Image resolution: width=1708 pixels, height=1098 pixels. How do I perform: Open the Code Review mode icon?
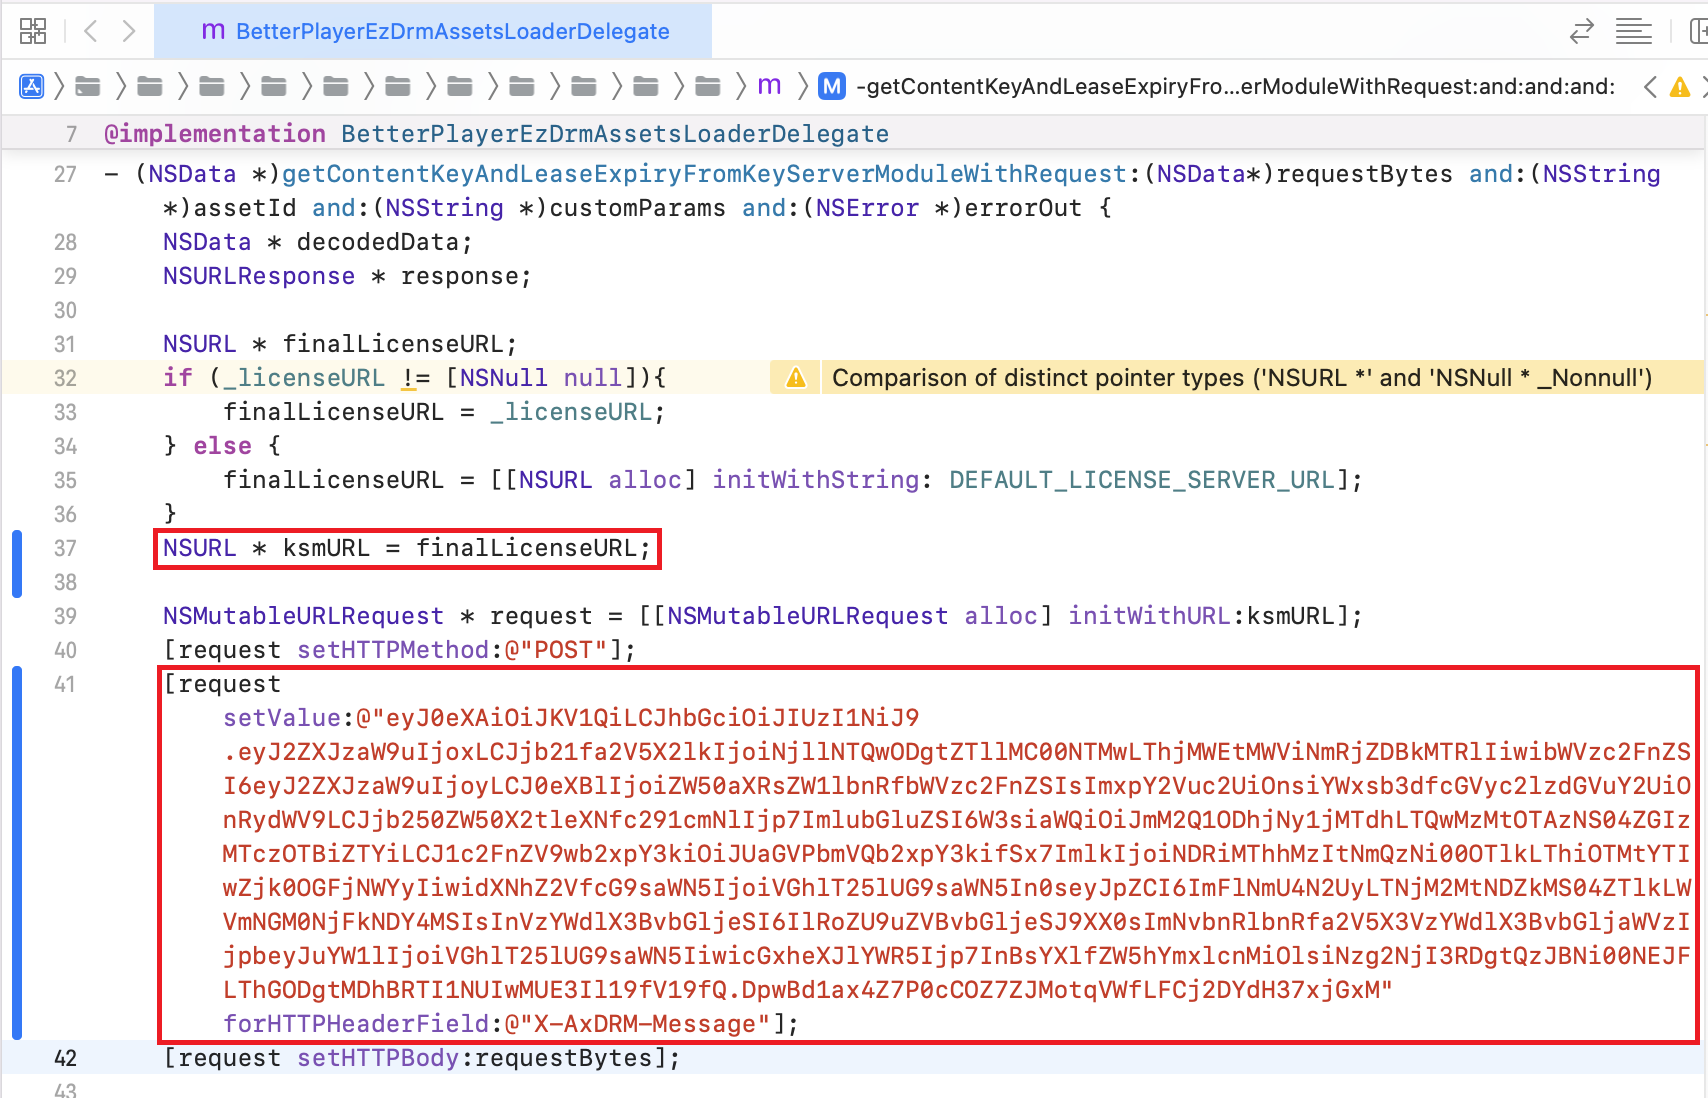coord(1581,31)
